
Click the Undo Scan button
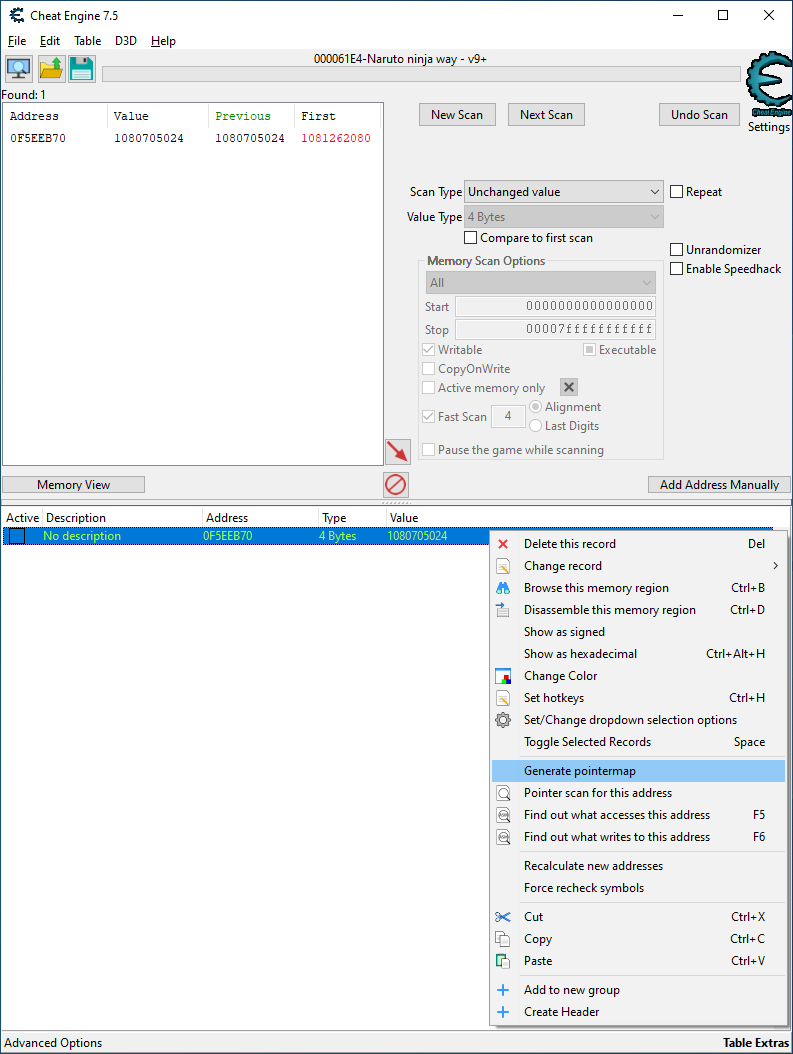(699, 115)
